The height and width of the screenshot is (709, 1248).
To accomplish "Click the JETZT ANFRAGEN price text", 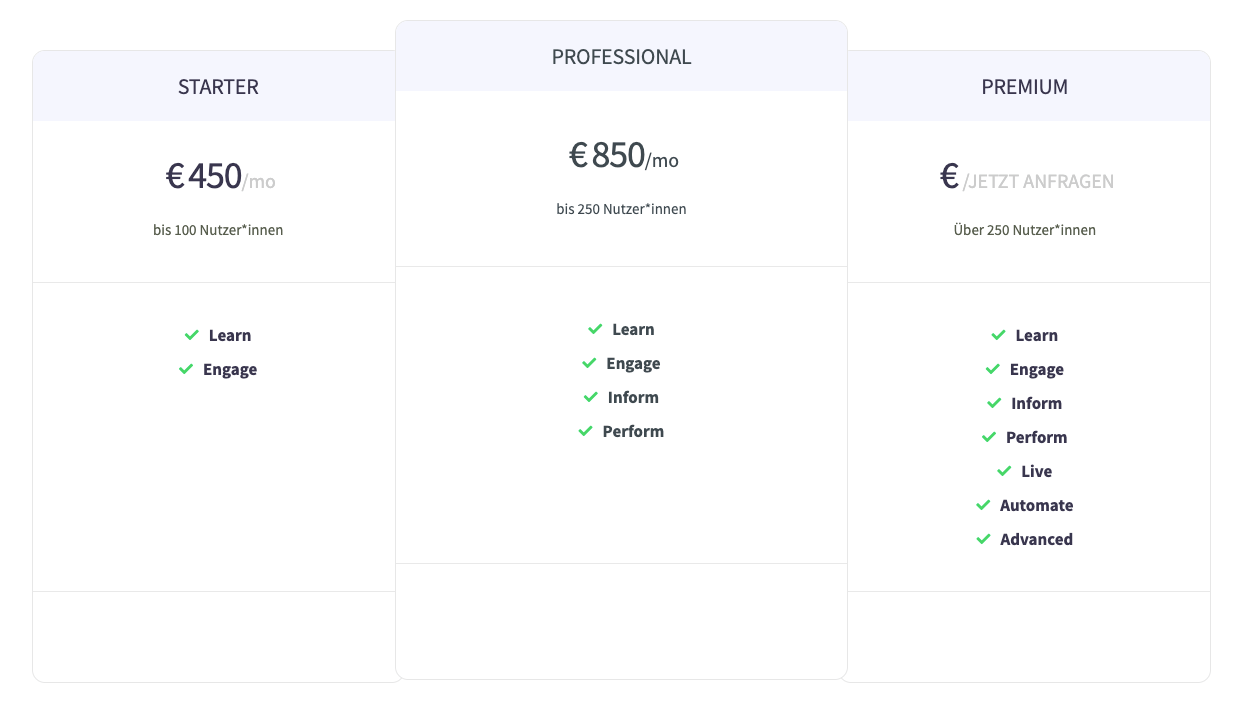I will click(1038, 182).
